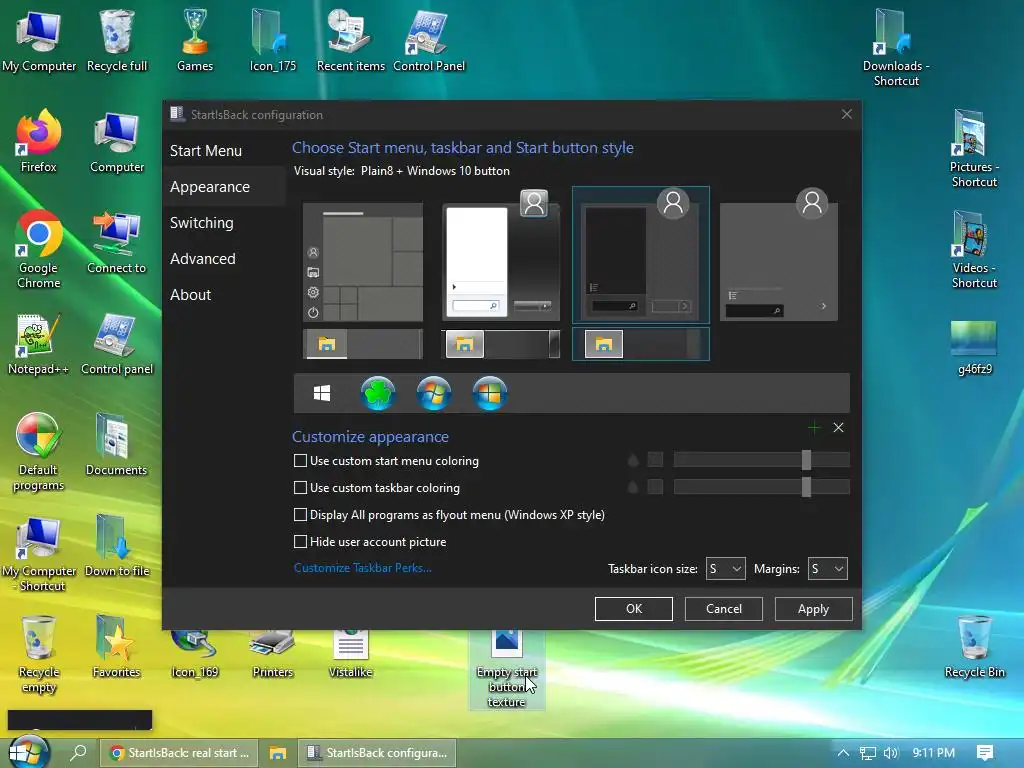Image resolution: width=1024 pixels, height=768 pixels.
Task: Open Customize Taskbar Perks link
Action: 362,568
